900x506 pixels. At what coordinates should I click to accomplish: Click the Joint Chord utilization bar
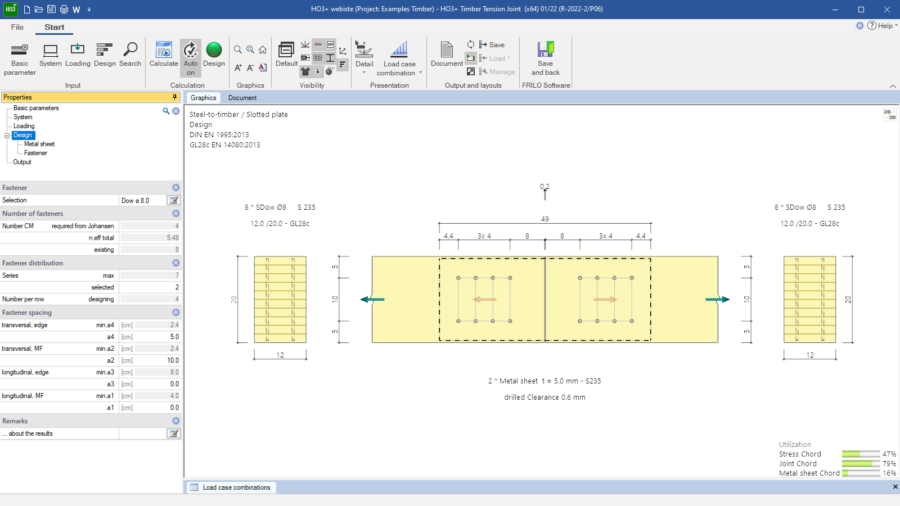point(858,463)
